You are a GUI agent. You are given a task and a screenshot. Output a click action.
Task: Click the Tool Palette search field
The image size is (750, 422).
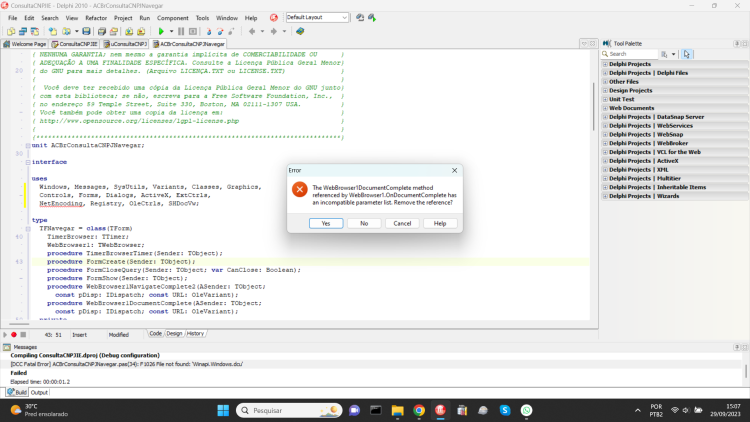tap(629, 54)
